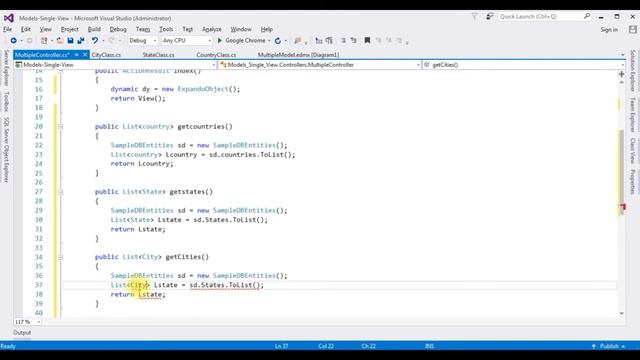Image resolution: width=640 pixels, height=360 pixels.
Task: Open the Output panel tab
Action: (22, 333)
